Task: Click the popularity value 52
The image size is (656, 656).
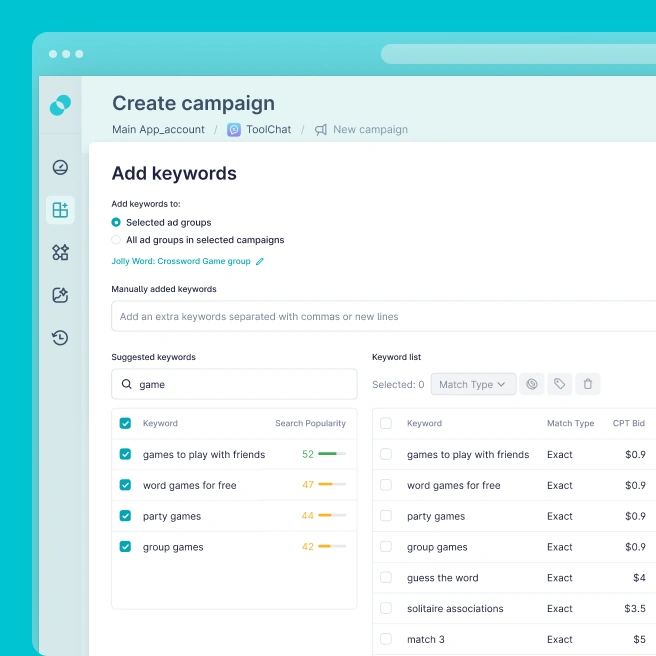Action: [x=308, y=454]
